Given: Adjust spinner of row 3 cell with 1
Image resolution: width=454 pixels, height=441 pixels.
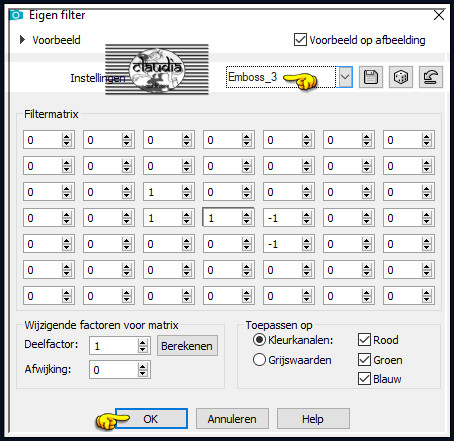Looking at the screenshot, I should point(187,192).
